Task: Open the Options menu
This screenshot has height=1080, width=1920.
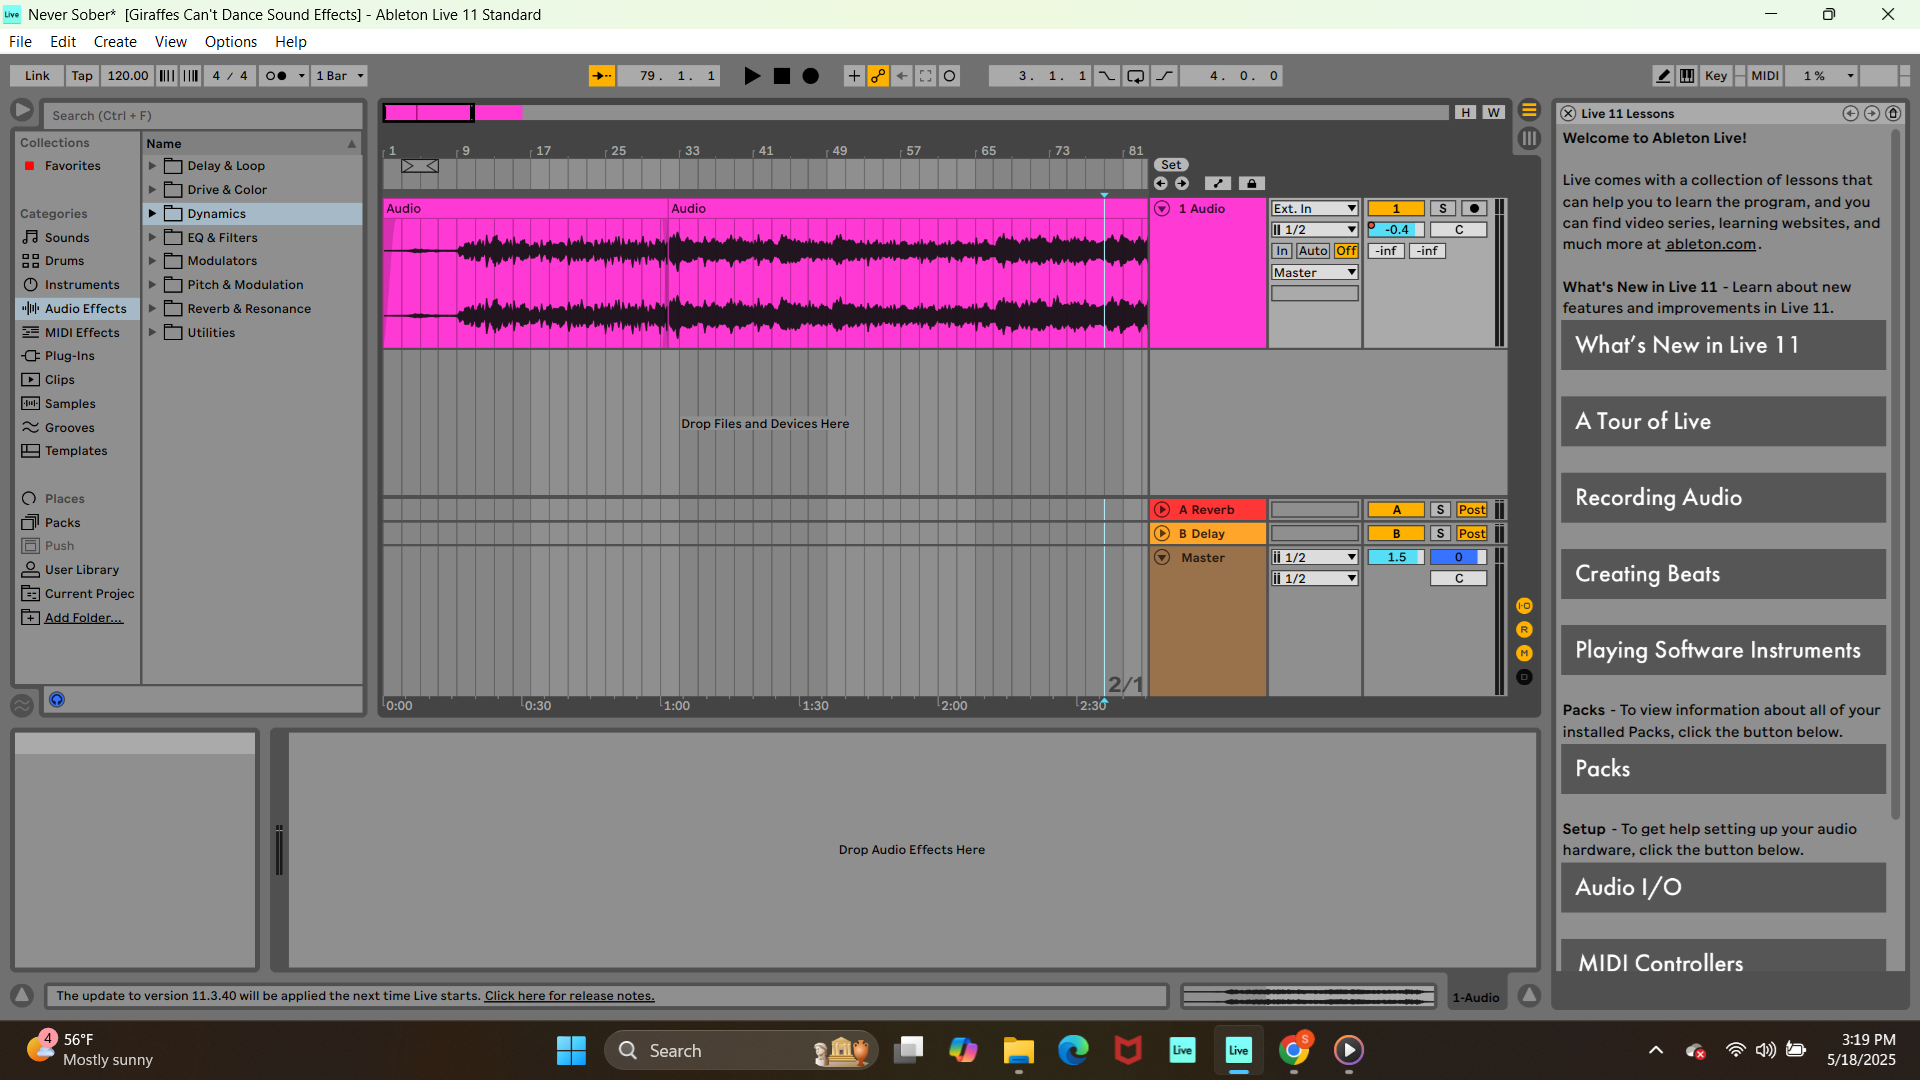Action: point(231,42)
